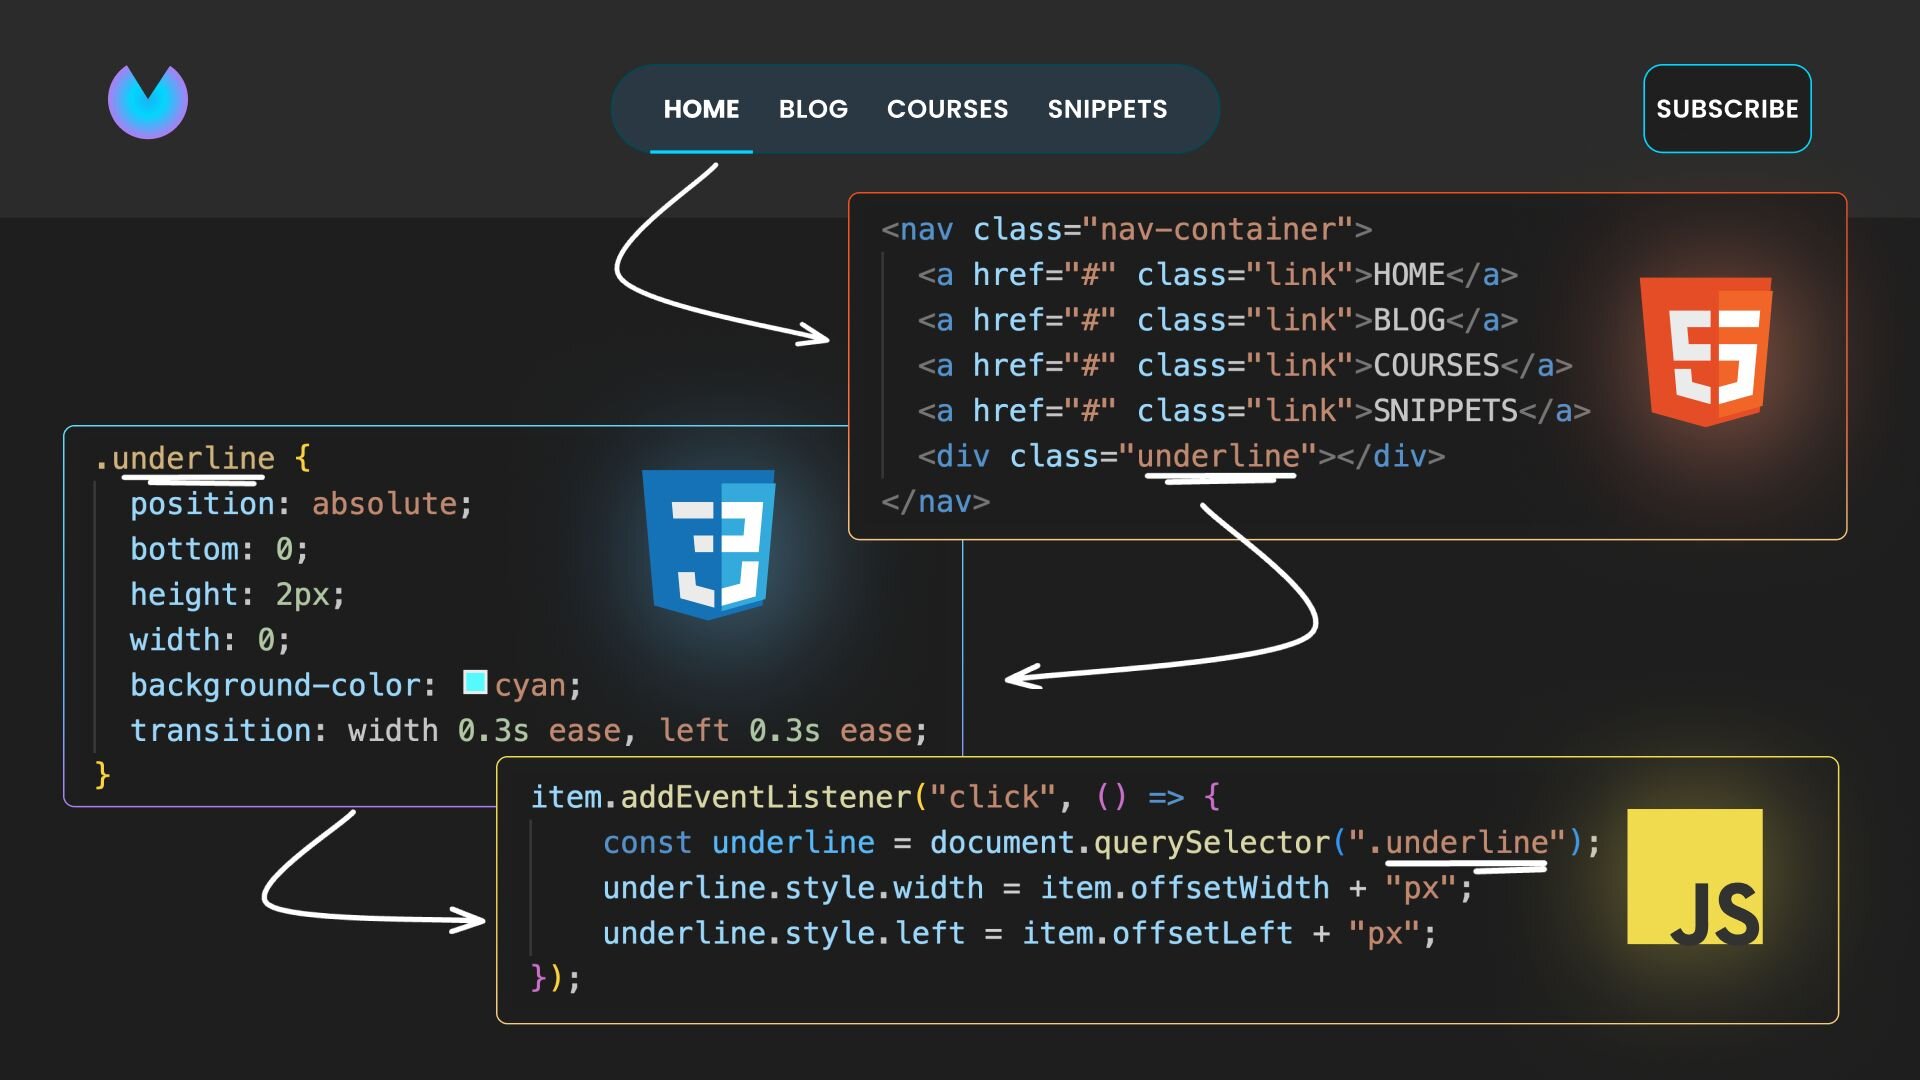Select the SNIPPETS nav item

click(1107, 109)
